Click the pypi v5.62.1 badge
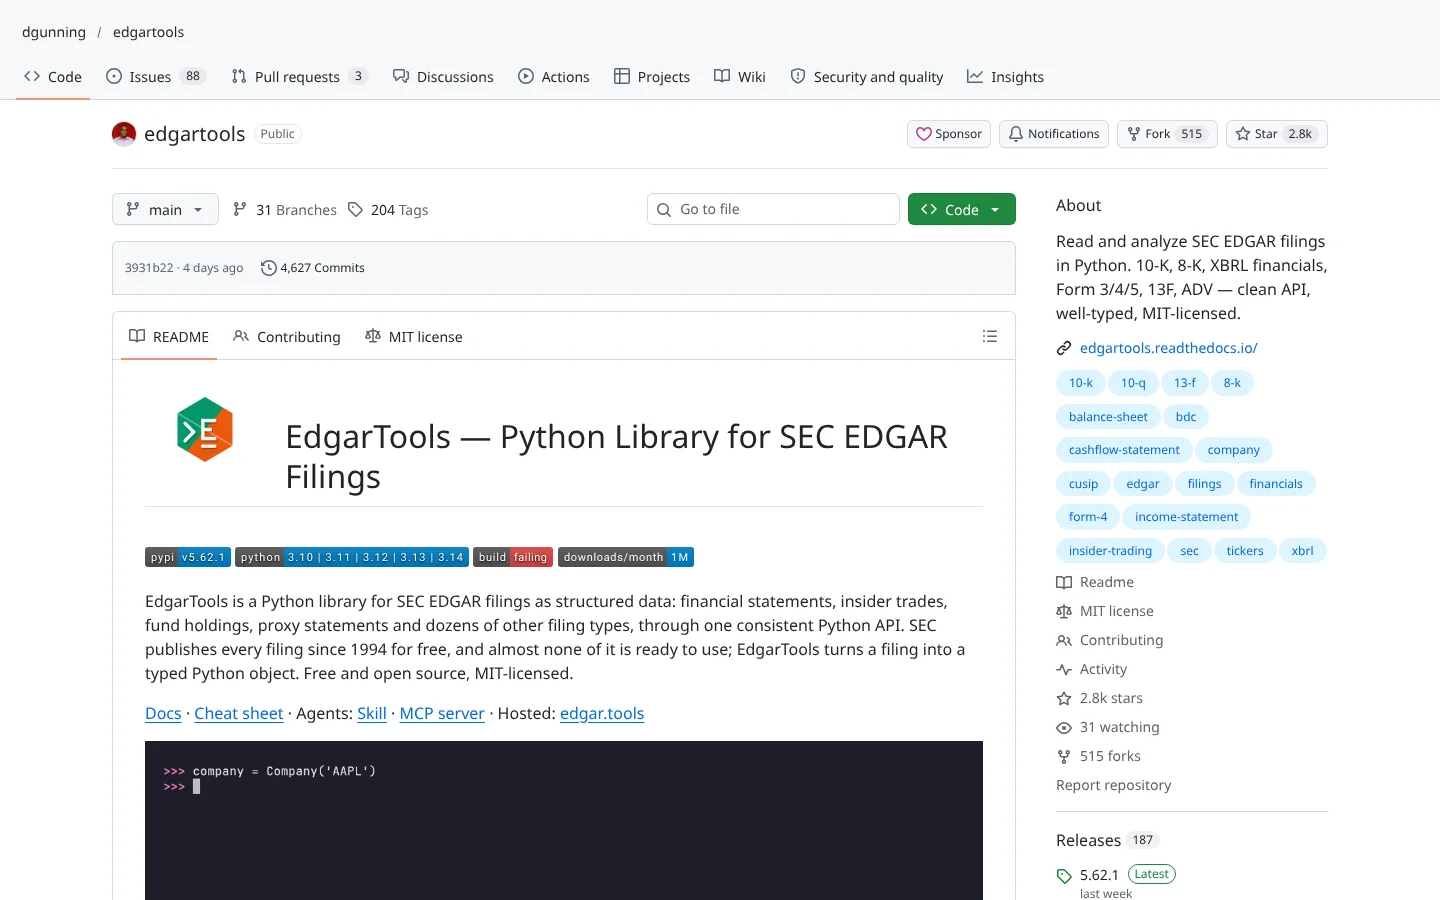This screenshot has width=1440, height=900. point(188,557)
